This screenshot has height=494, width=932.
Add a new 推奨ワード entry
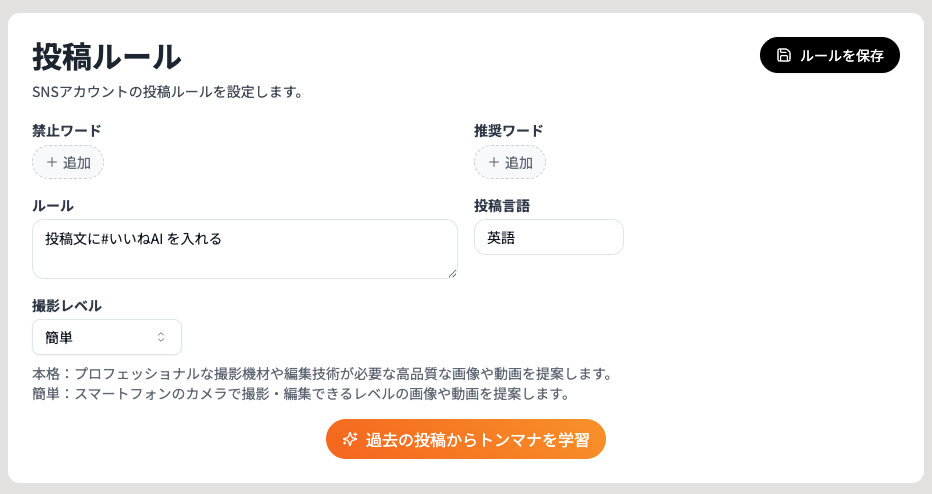click(510, 162)
